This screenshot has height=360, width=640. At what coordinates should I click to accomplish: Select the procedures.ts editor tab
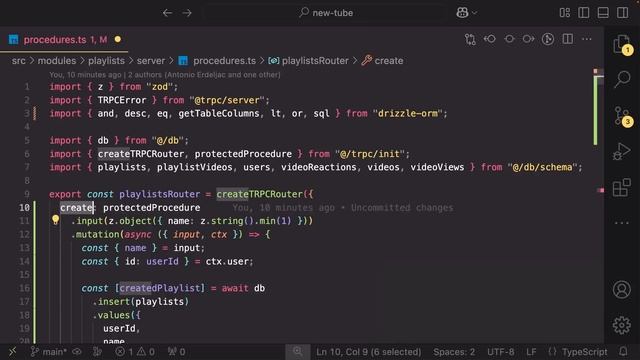pyautogui.click(x=64, y=40)
